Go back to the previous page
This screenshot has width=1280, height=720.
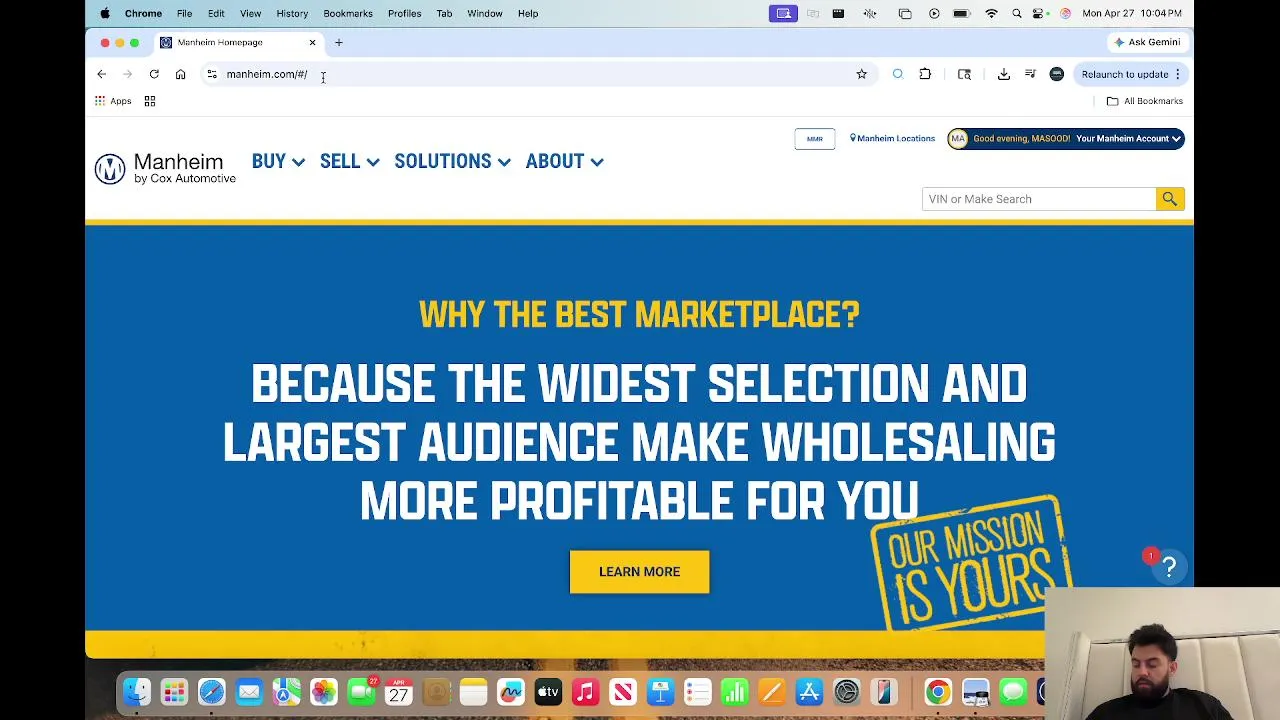click(x=101, y=74)
